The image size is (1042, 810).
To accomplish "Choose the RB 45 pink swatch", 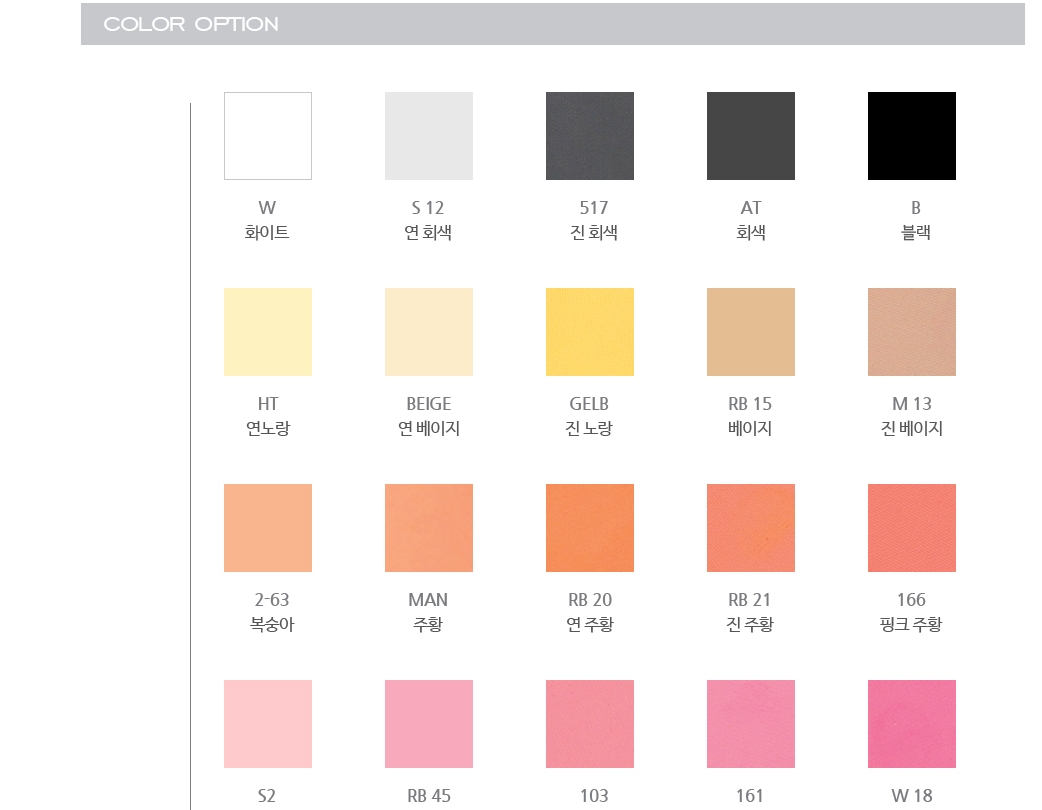I will pyautogui.click(x=429, y=724).
